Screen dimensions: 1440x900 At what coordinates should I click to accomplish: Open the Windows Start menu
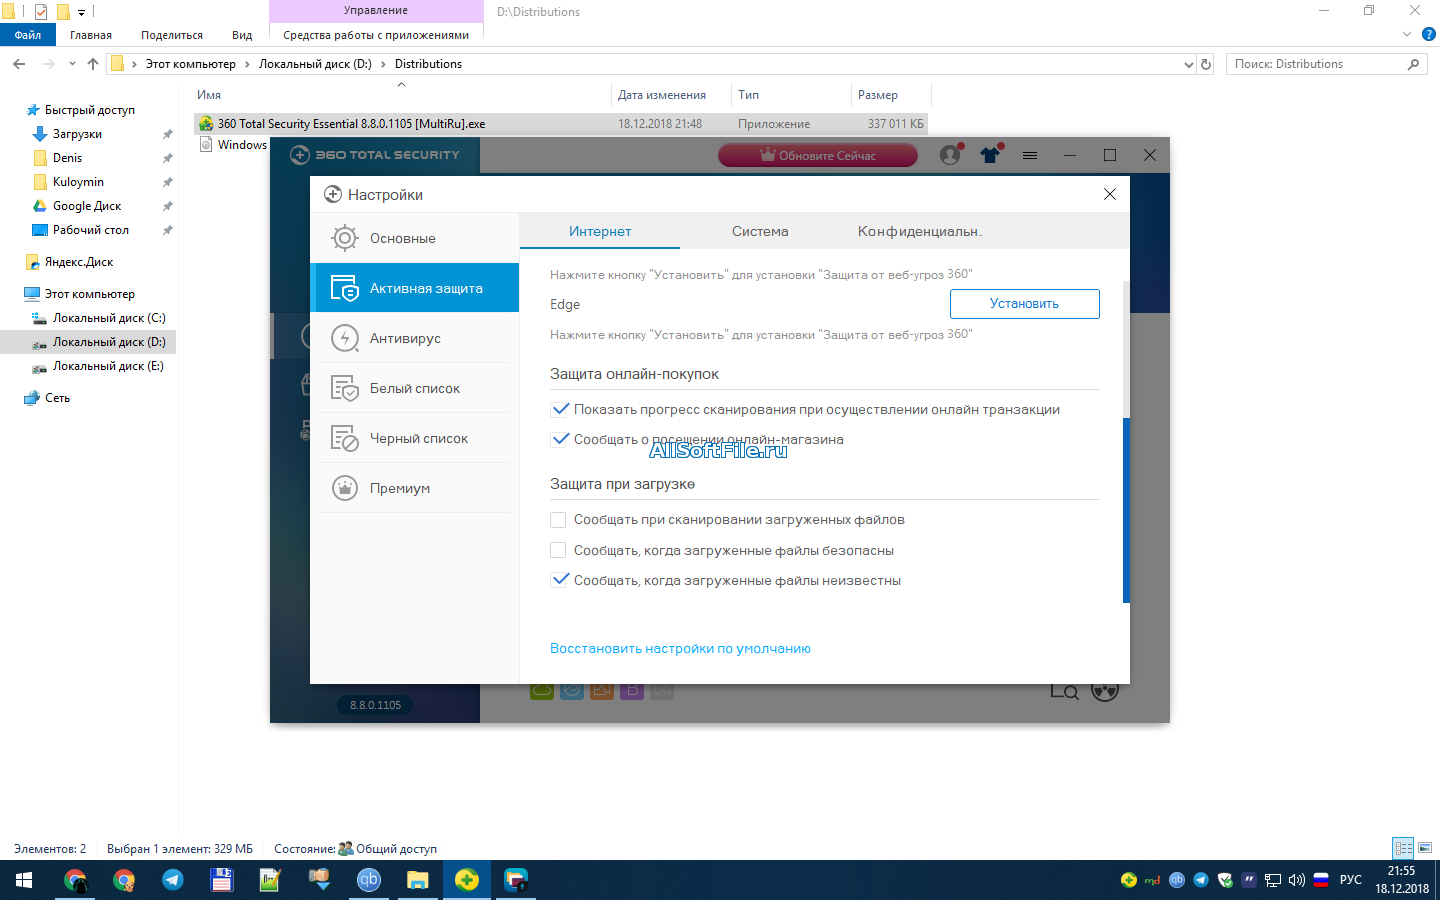point(24,880)
